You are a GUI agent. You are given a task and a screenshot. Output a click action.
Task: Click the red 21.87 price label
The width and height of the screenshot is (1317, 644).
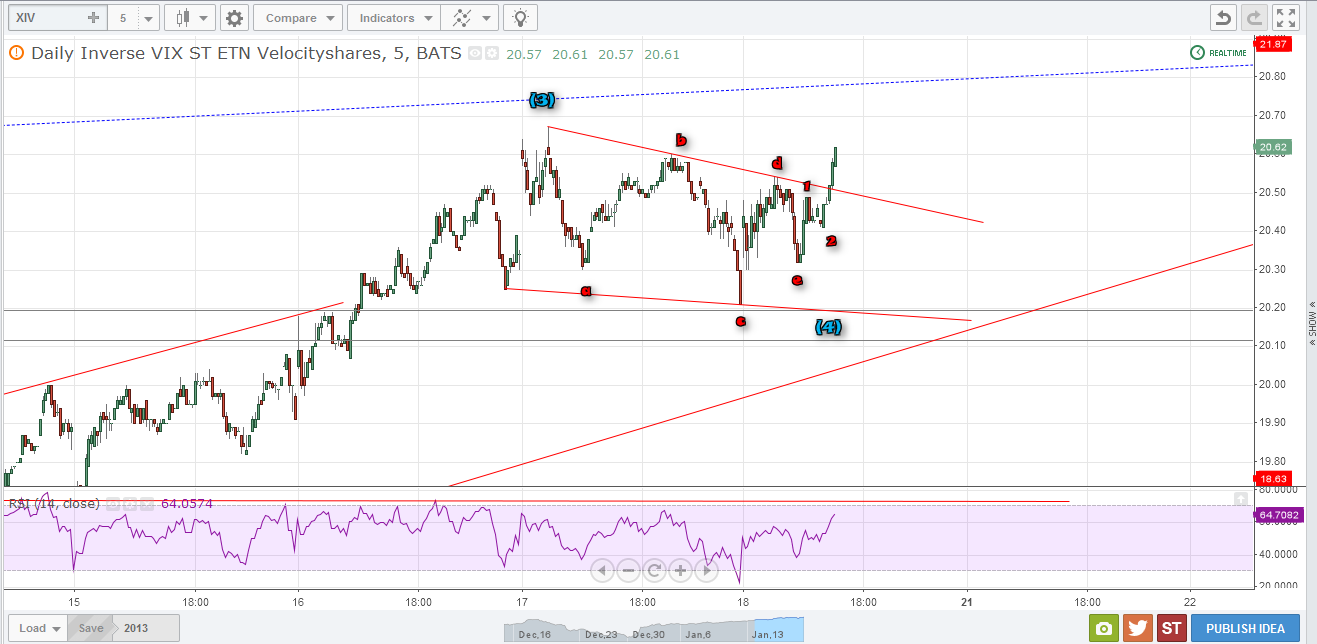tap(1275, 45)
